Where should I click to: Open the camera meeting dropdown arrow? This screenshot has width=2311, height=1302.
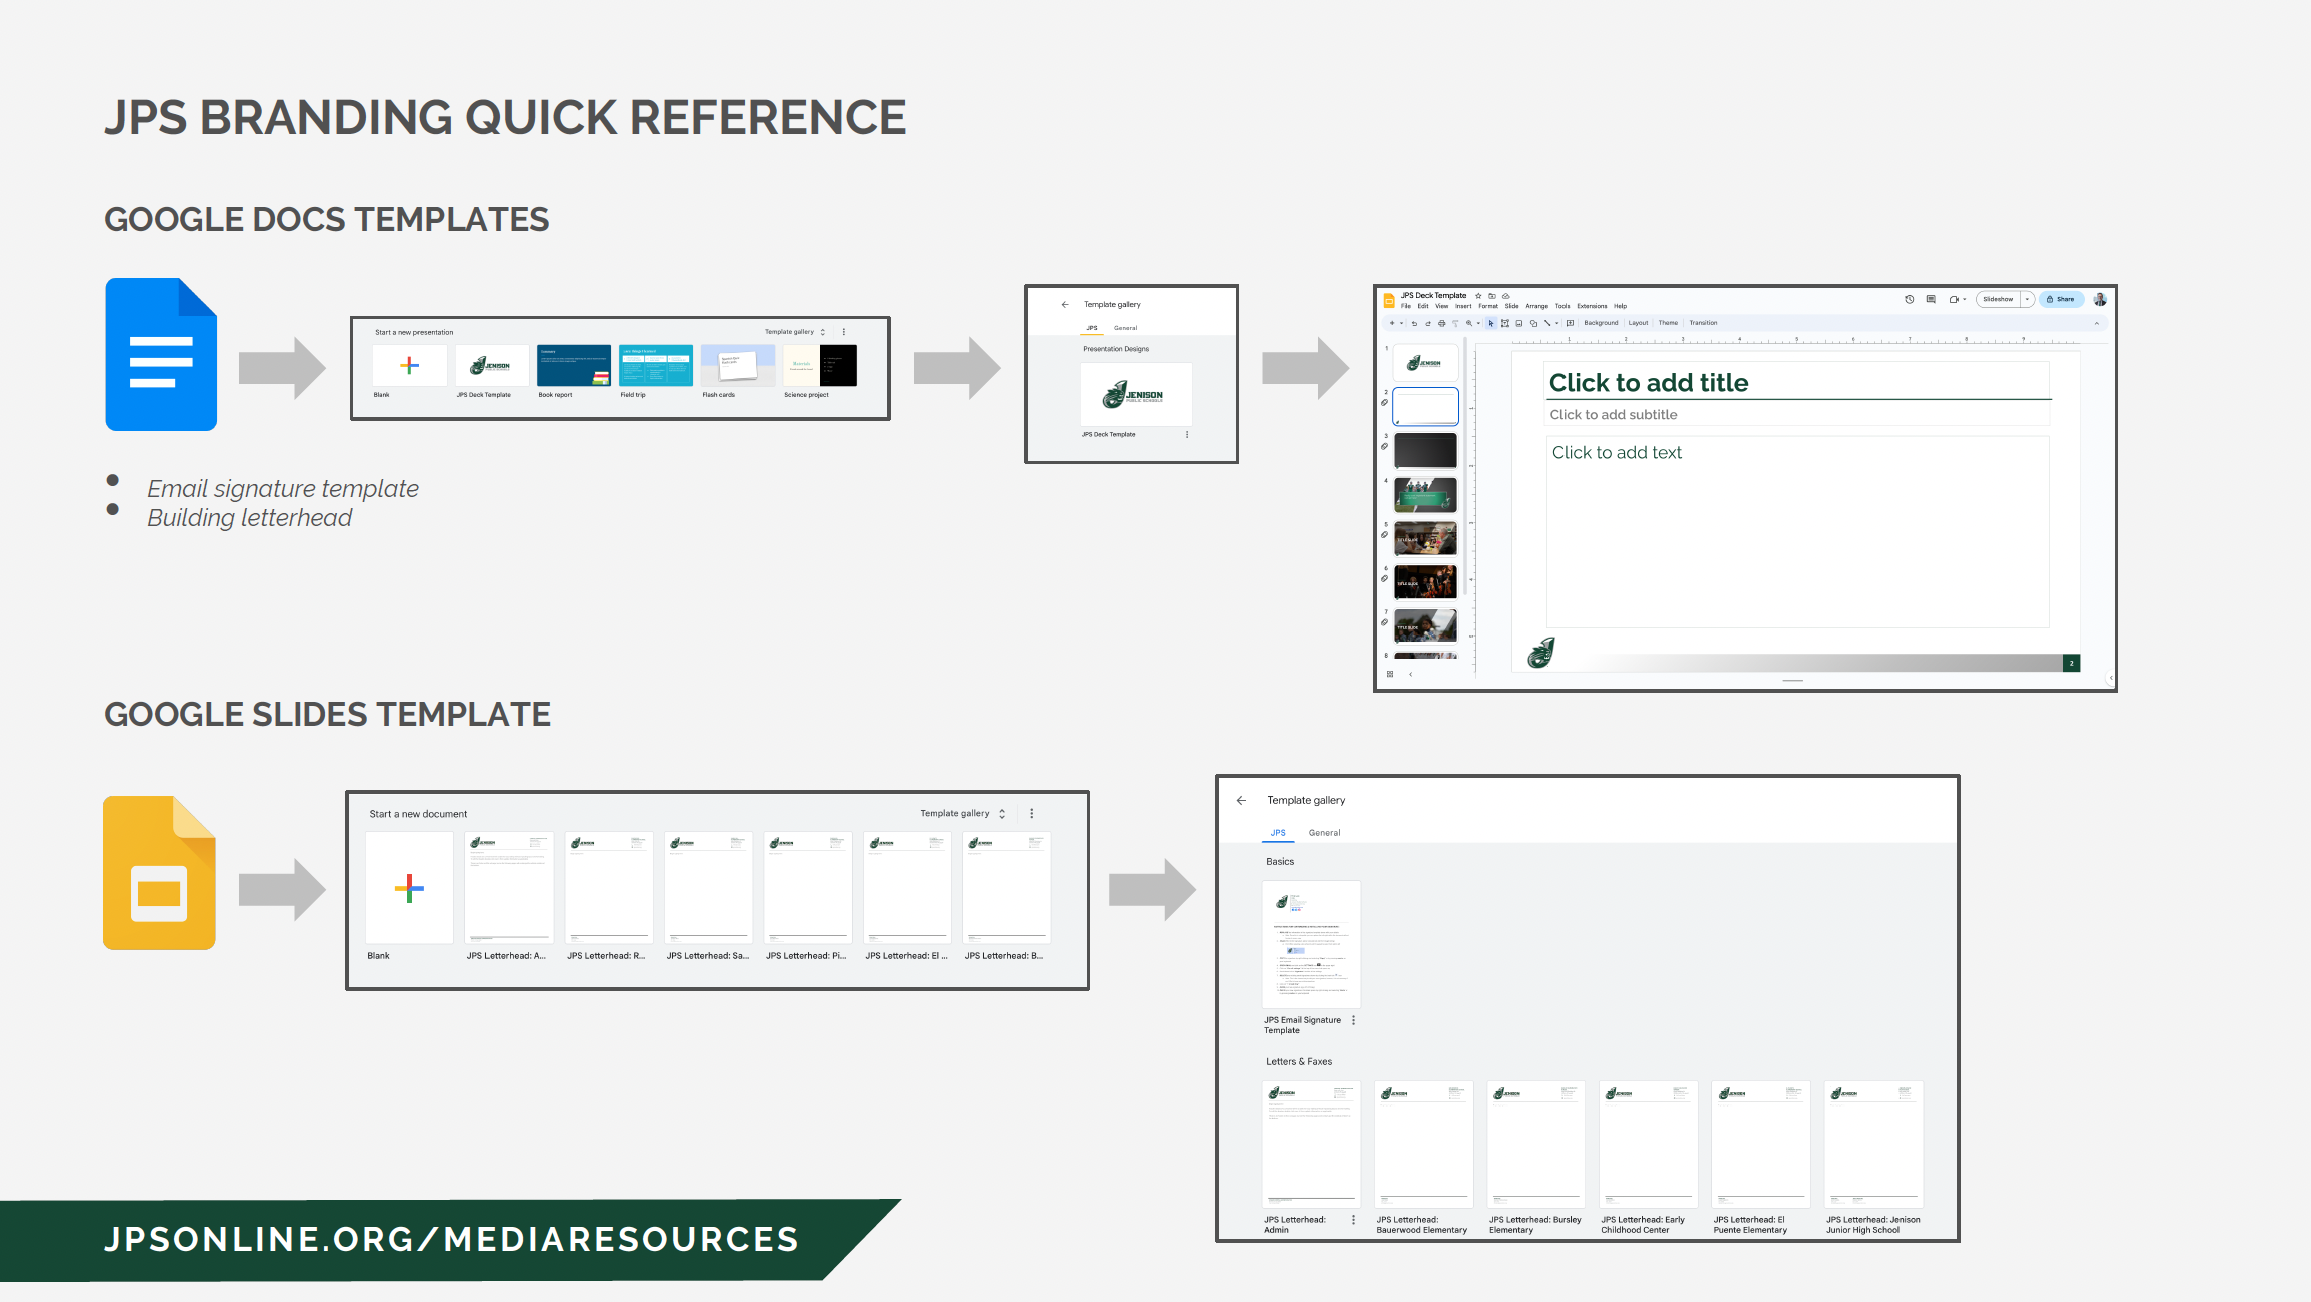(1965, 299)
